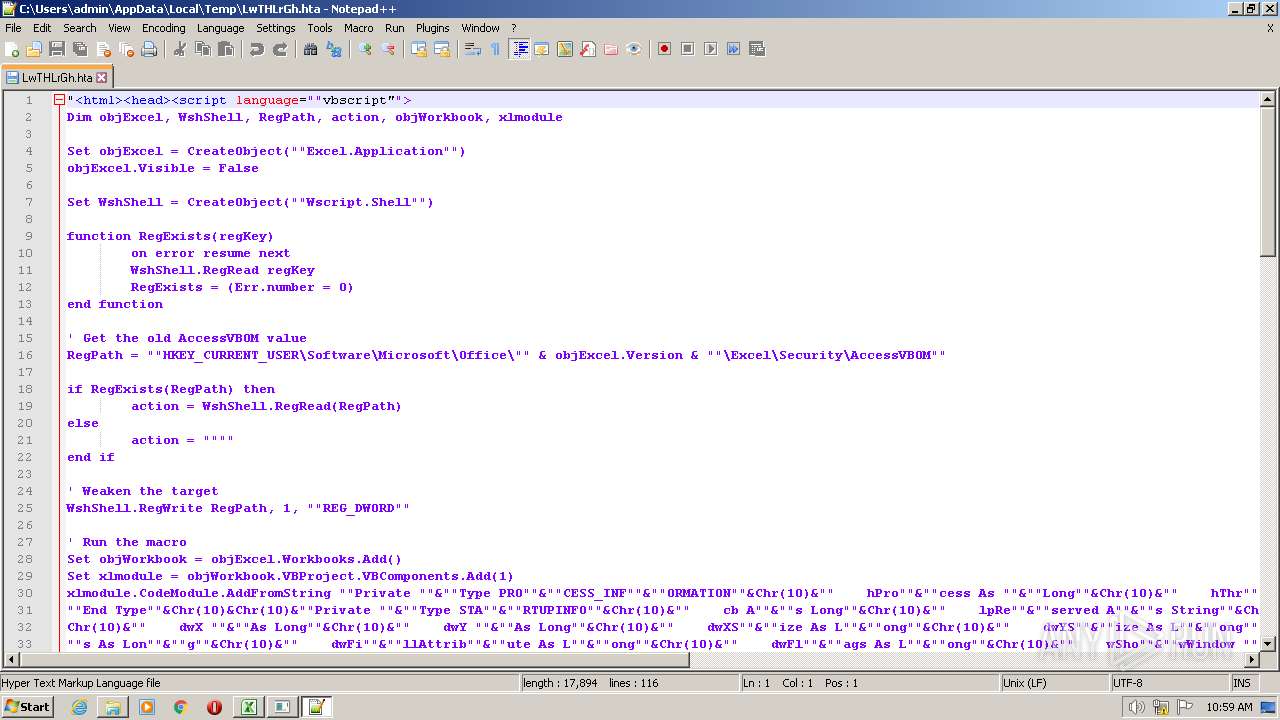Viewport: 1280px width, 720px height.
Task: Toggle word wrap toolbar button
Action: tap(473, 49)
